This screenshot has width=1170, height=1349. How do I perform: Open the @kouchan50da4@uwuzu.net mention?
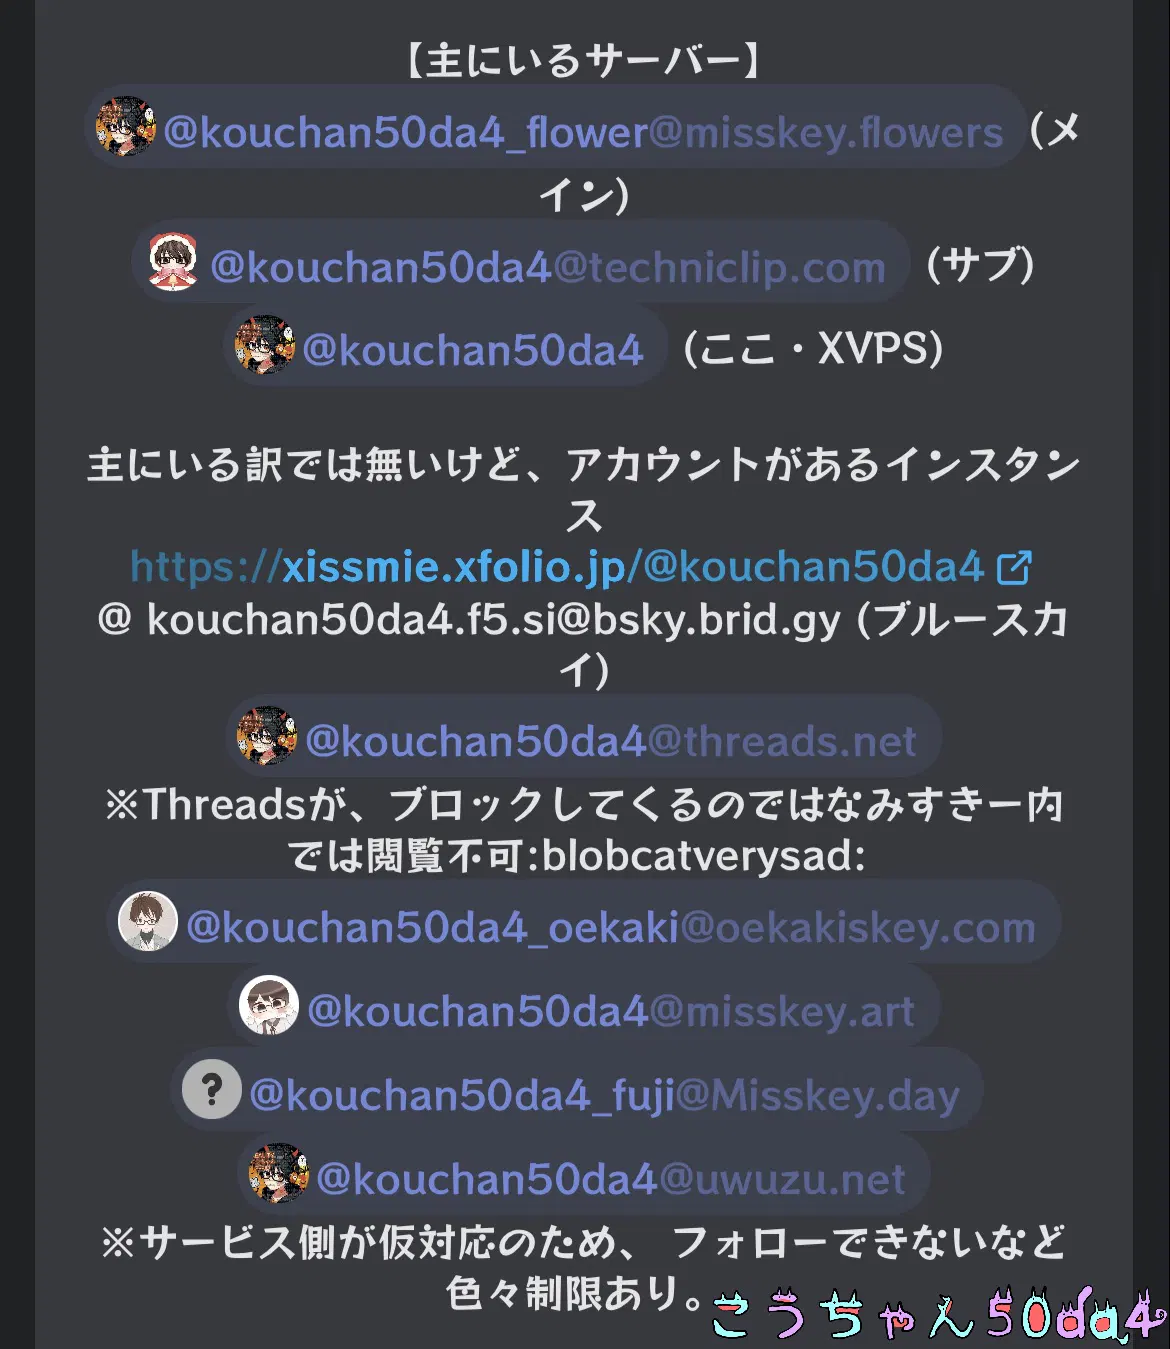pos(584,1173)
